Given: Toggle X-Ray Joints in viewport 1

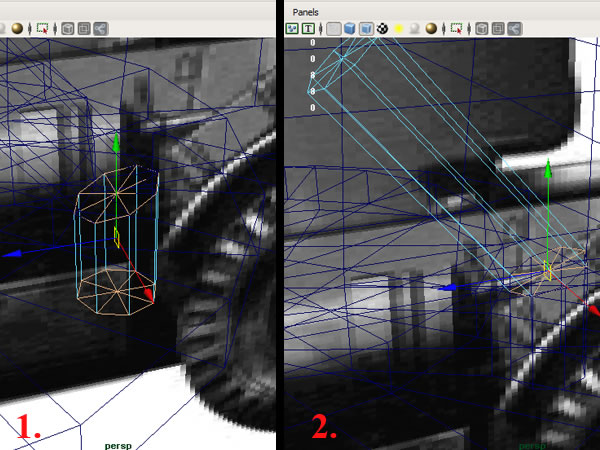Looking at the screenshot, I should pyautogui.click(x=100, y=28).
